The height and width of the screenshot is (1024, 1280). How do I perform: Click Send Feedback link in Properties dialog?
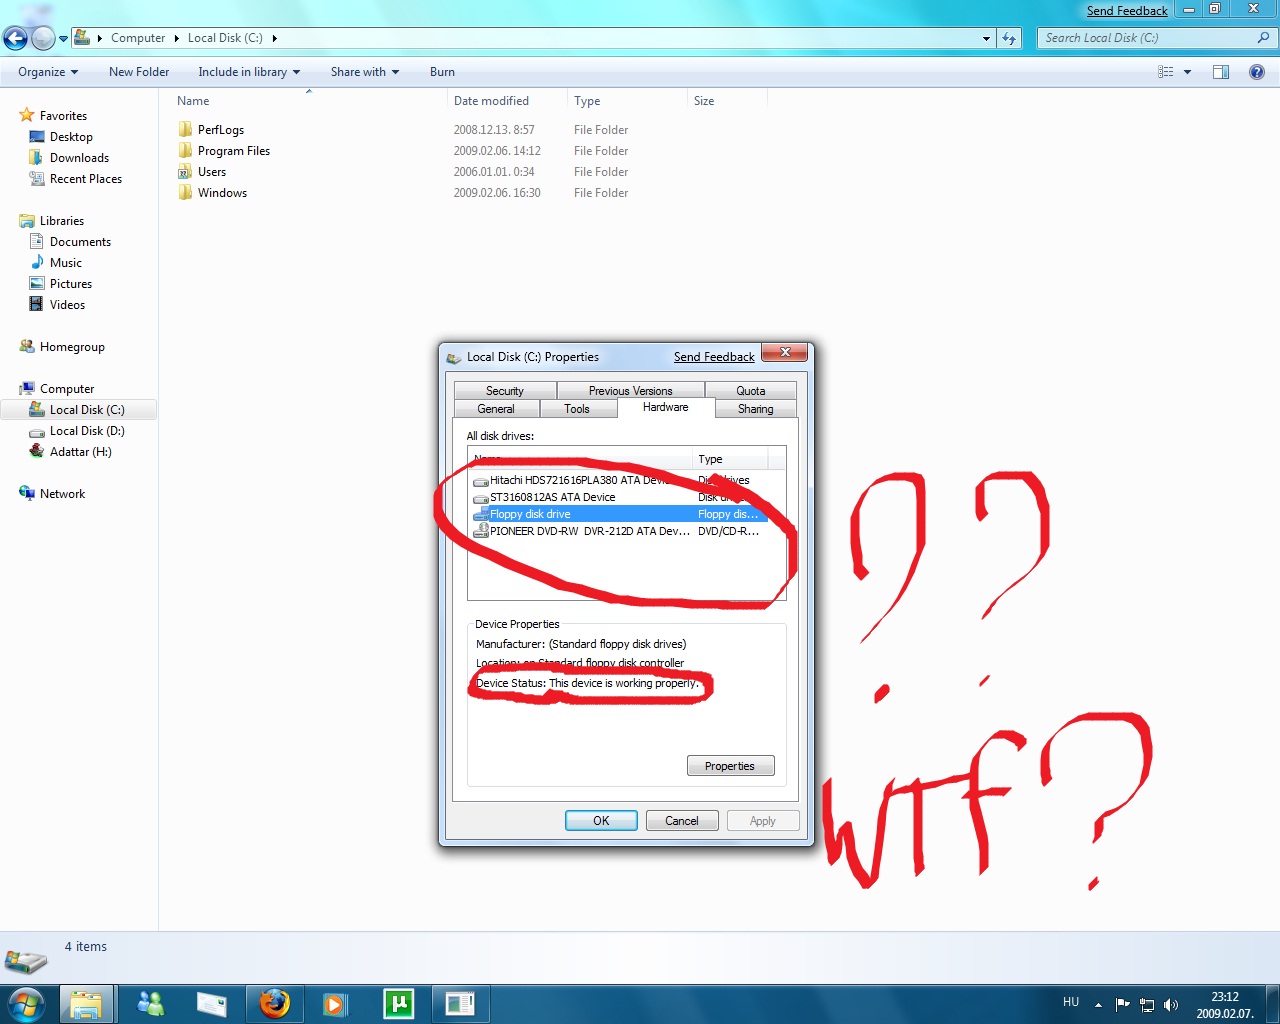[714, 357]
